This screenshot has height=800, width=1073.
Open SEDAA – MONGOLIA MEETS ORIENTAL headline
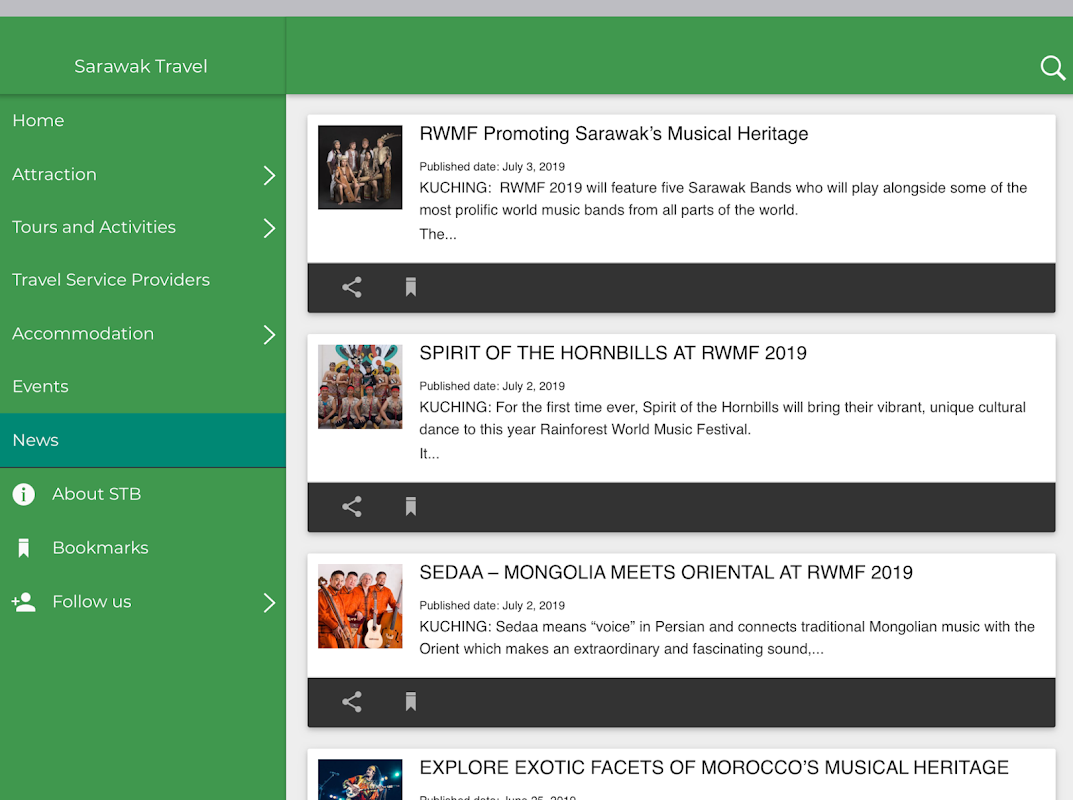point(666,573)
